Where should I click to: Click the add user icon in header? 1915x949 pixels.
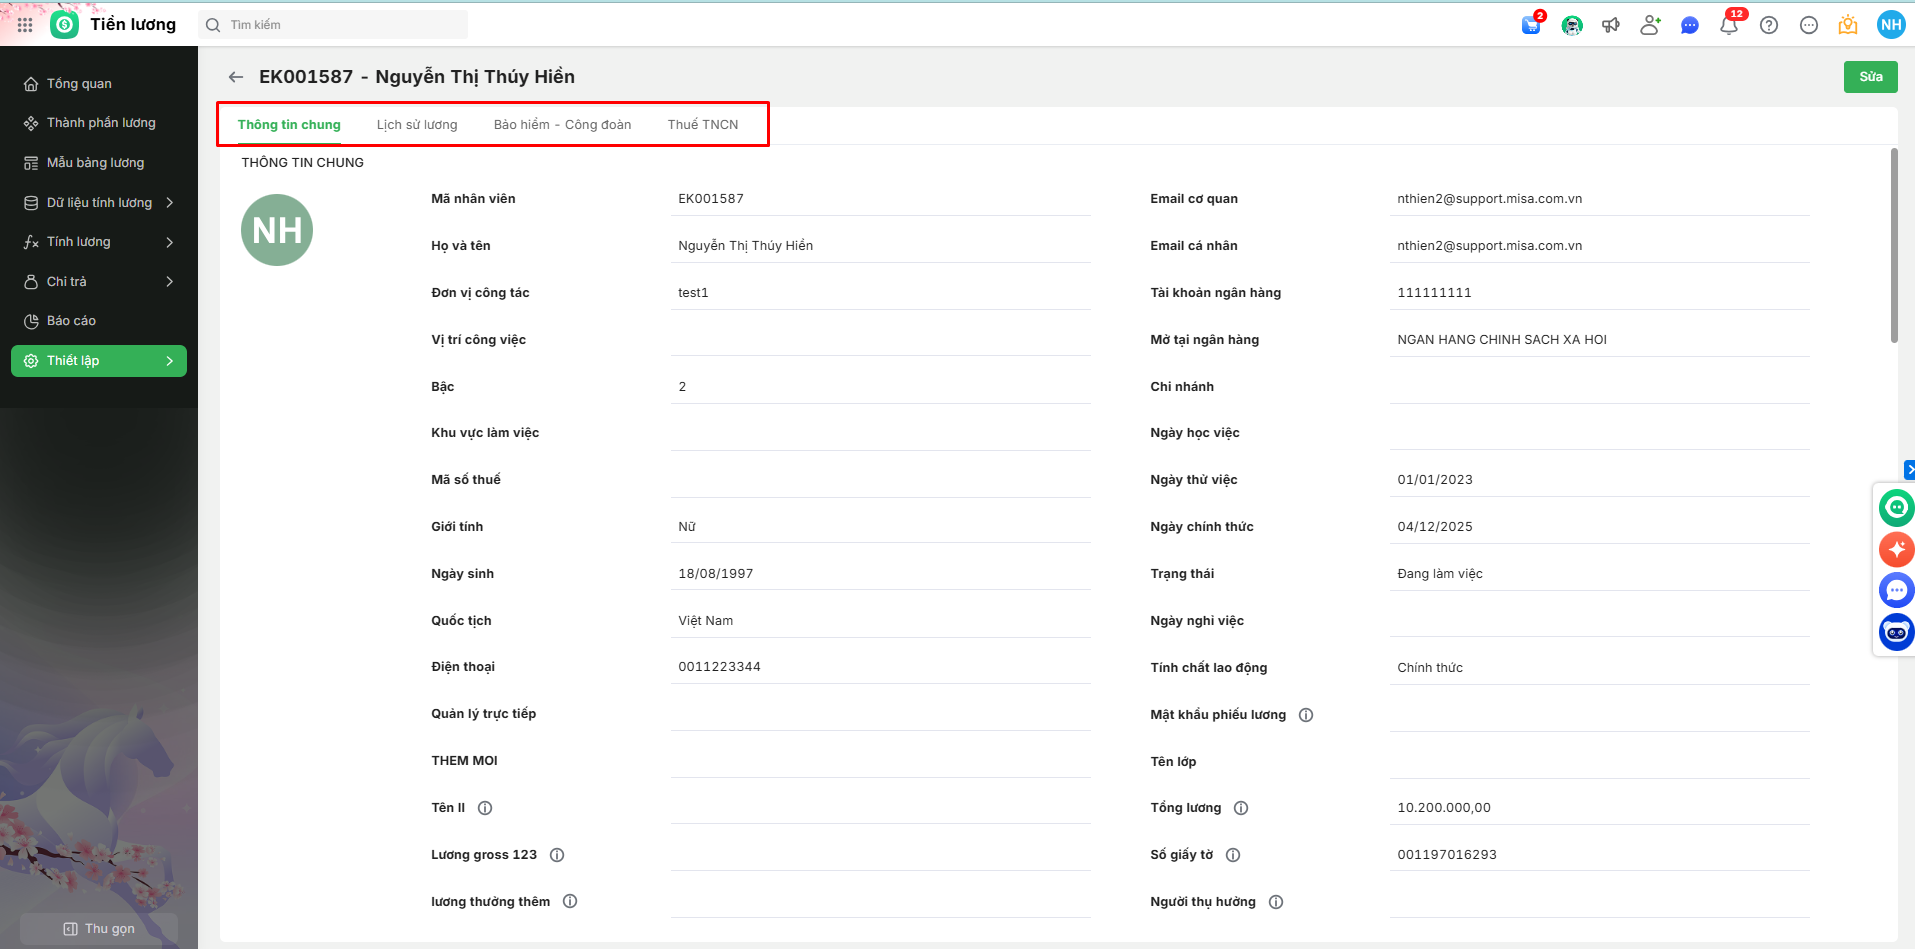[1650, 25]
